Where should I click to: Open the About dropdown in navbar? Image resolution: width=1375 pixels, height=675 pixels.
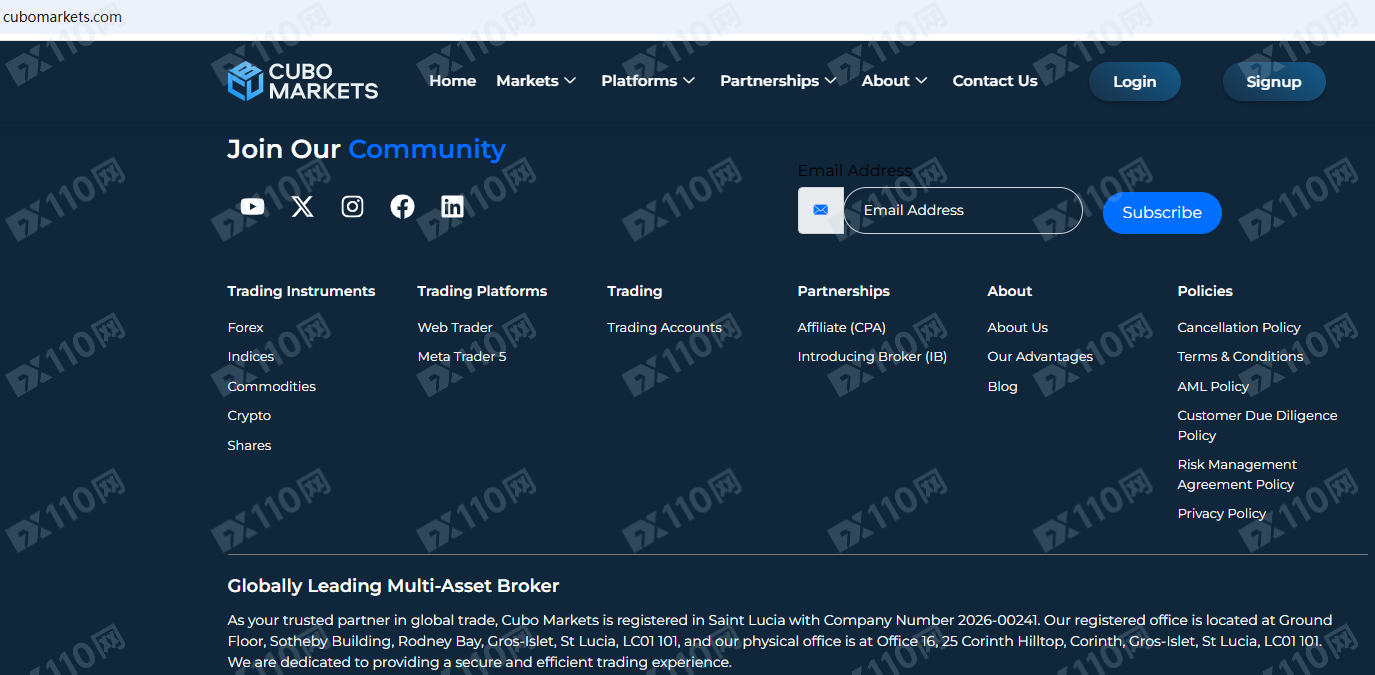(894, 81)
